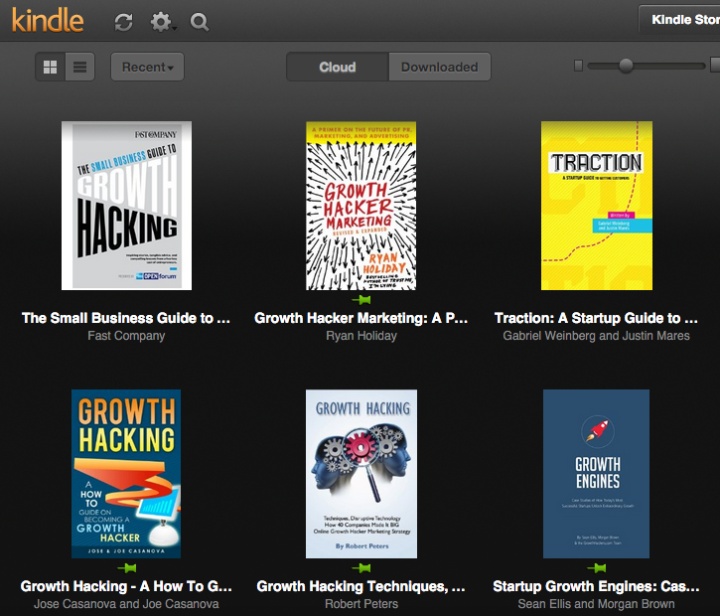The width and height of the screenshot is (720, 616).
Task: Sync library with the refresh icon
Action: [x=124, y=22]
